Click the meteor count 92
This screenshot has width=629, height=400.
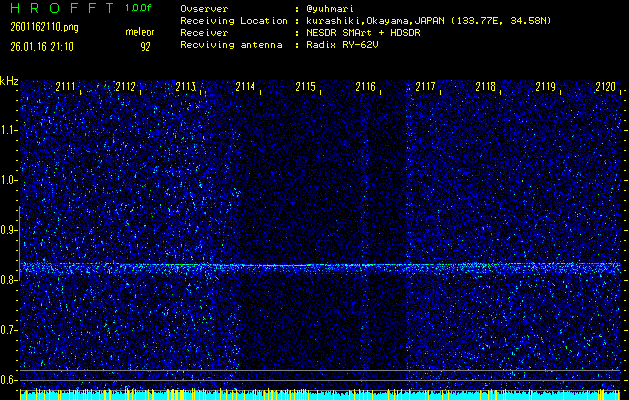coord(145,47)
